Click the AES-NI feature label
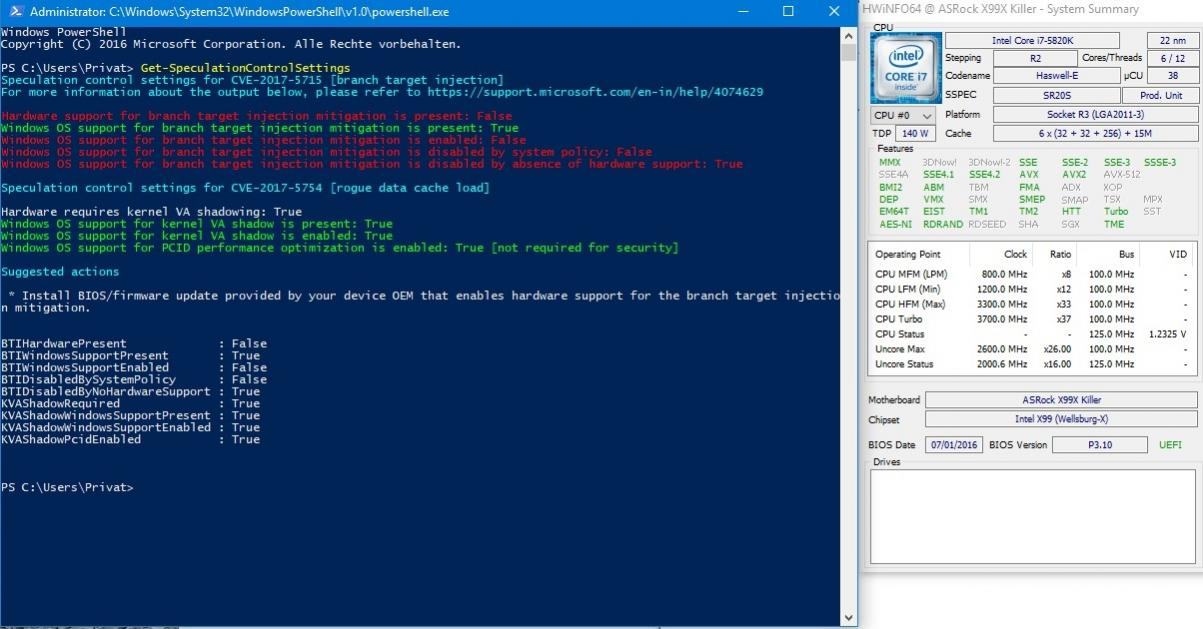1203x629 pixels. tap(895, 225)
